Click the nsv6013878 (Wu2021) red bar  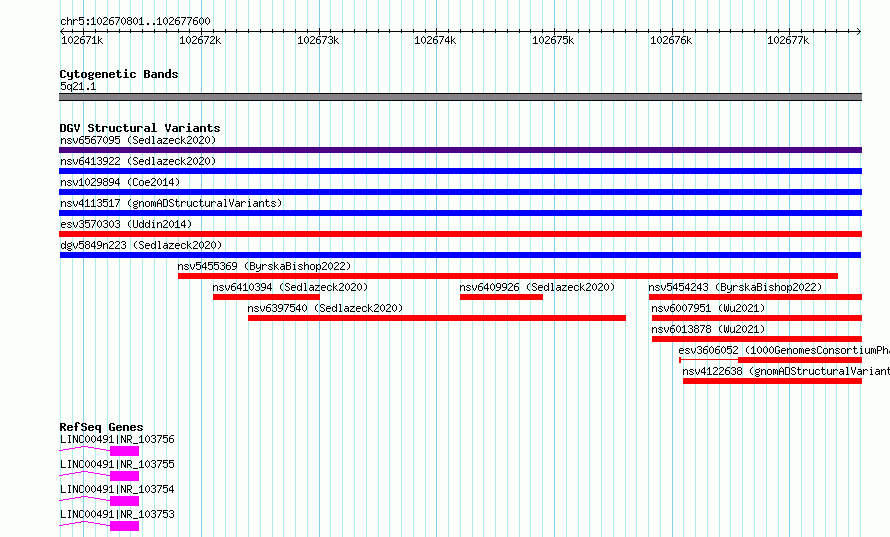coord(757,339)
